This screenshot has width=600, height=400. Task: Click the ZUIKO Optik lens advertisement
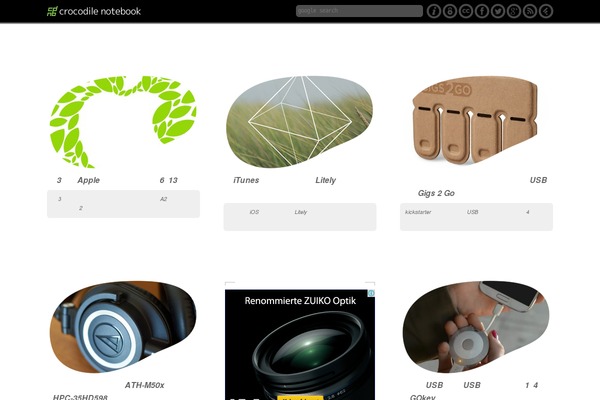[300, 344]
